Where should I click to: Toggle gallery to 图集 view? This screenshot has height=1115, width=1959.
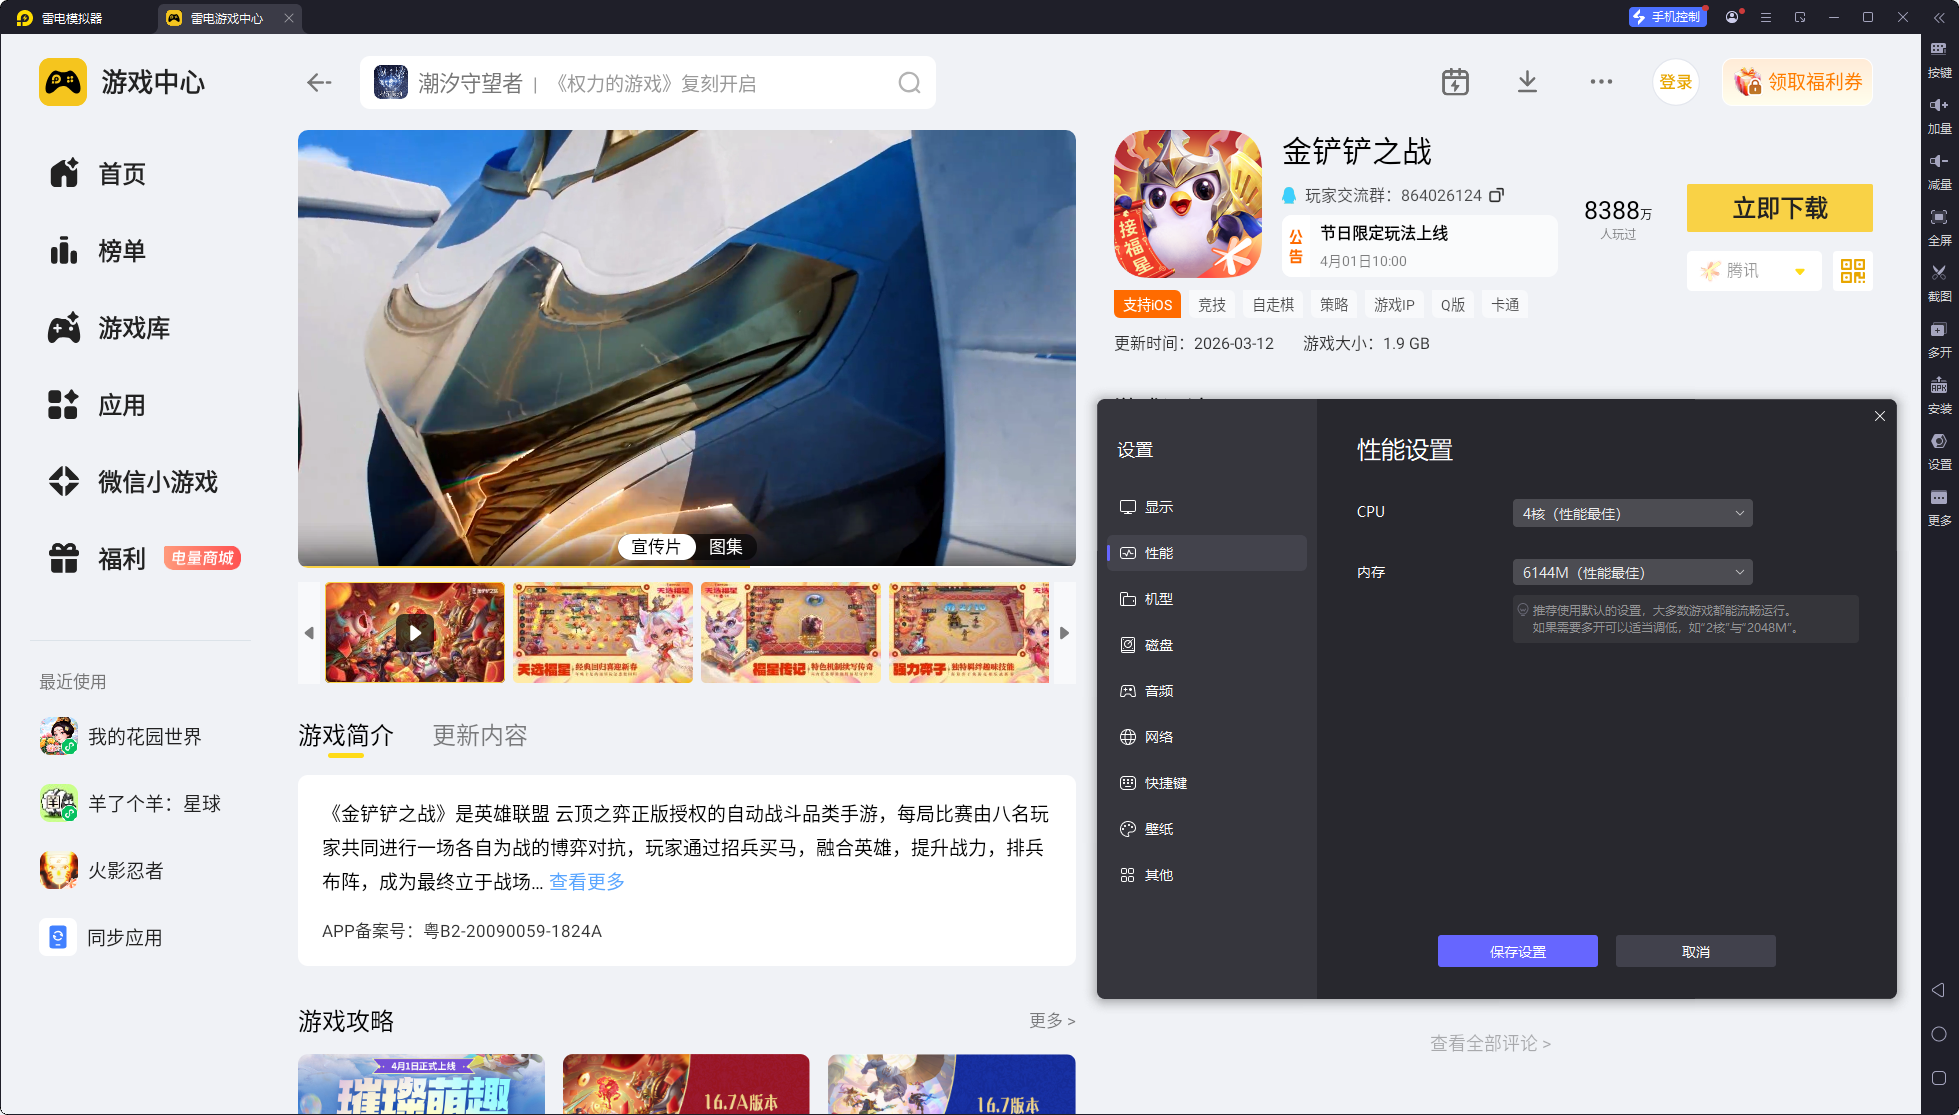(x=725, y=547)
